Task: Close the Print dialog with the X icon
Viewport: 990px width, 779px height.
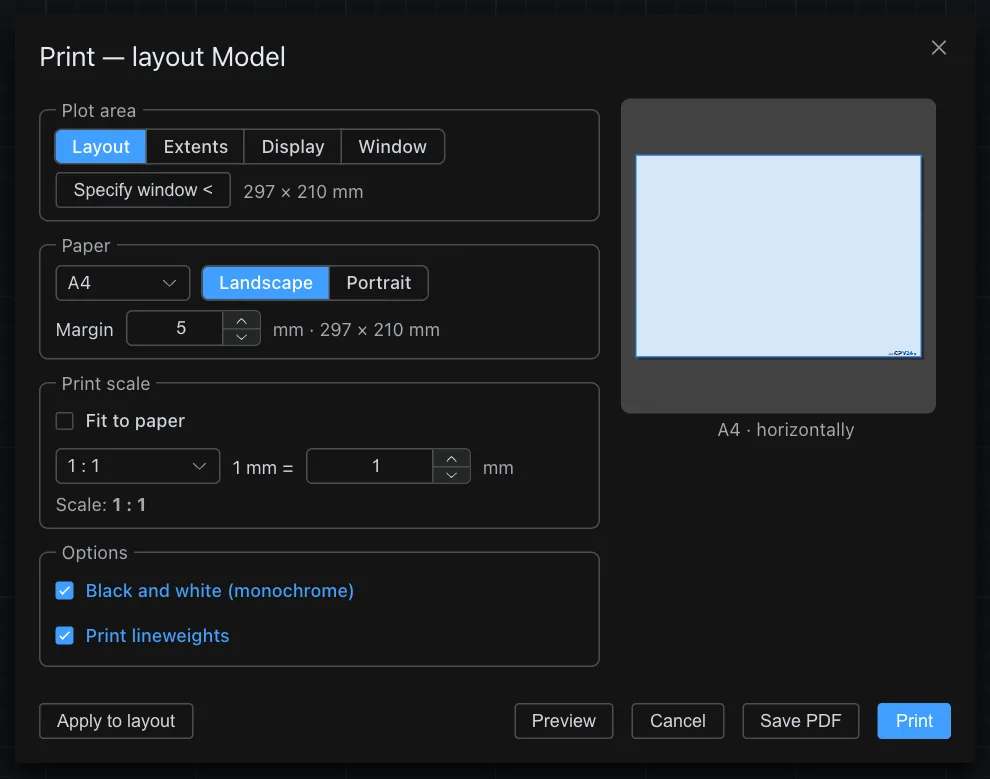Action: point(938,48)
